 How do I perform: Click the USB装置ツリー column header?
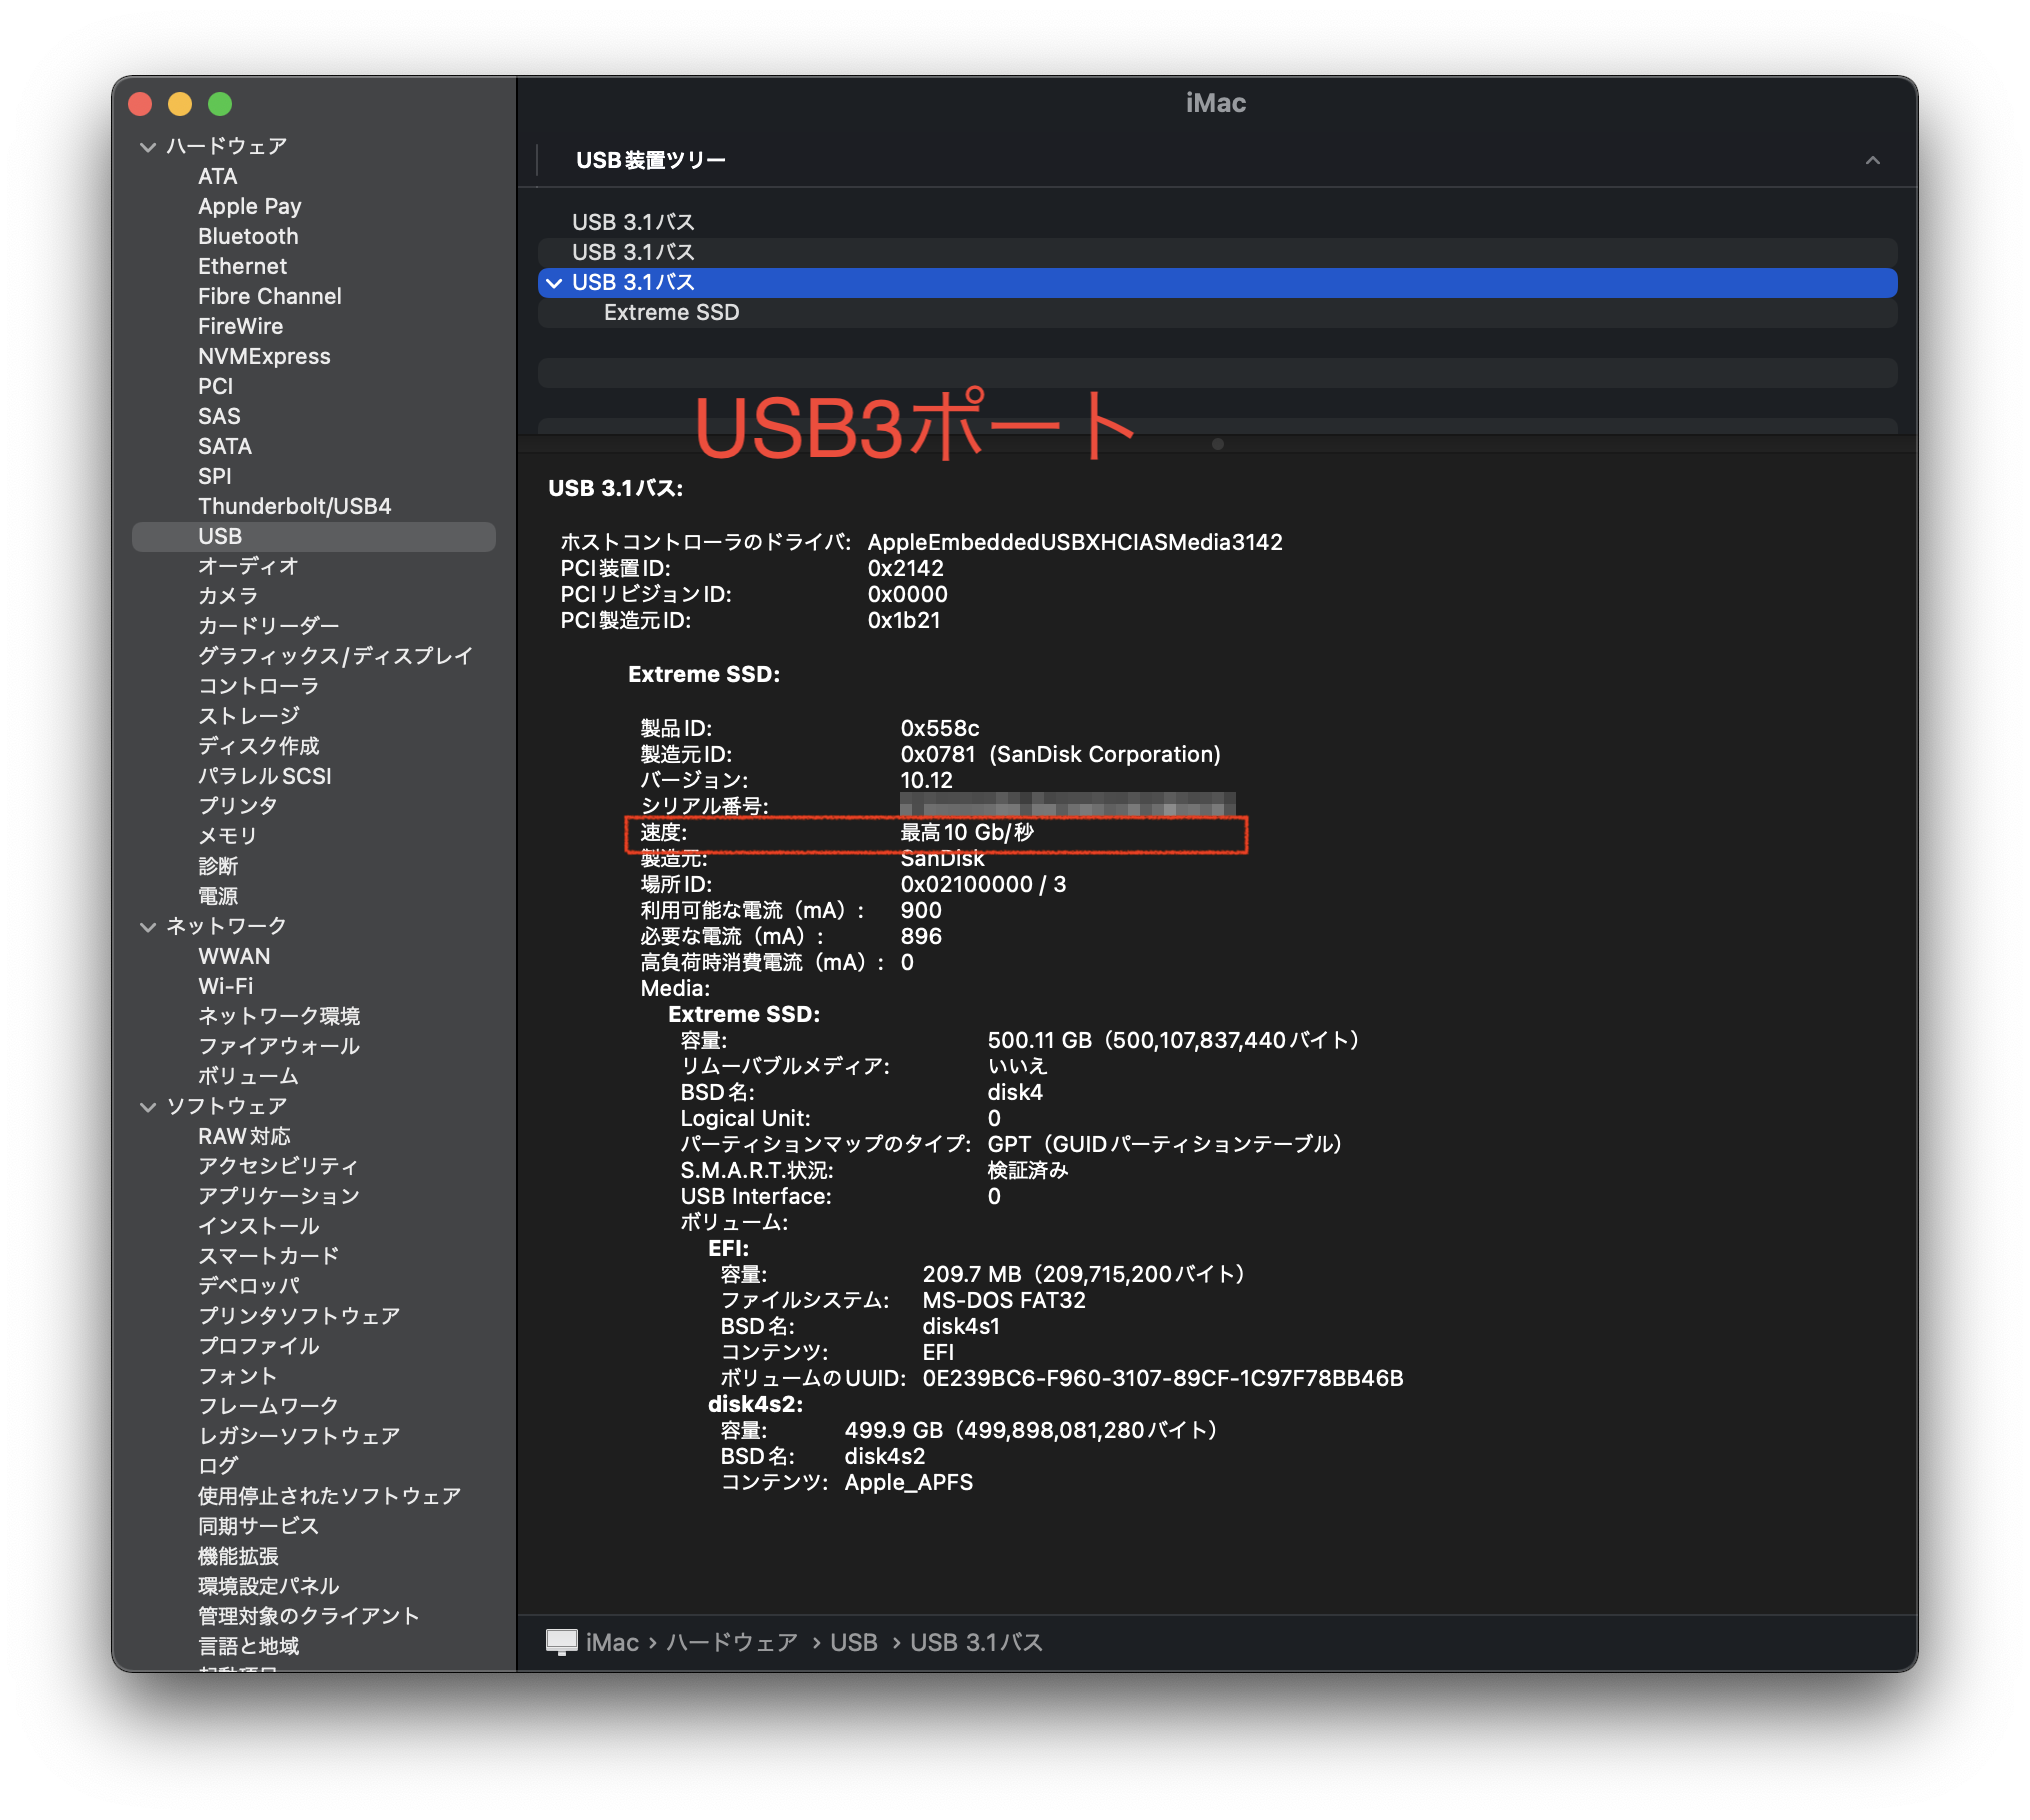(x=651, y=160)
